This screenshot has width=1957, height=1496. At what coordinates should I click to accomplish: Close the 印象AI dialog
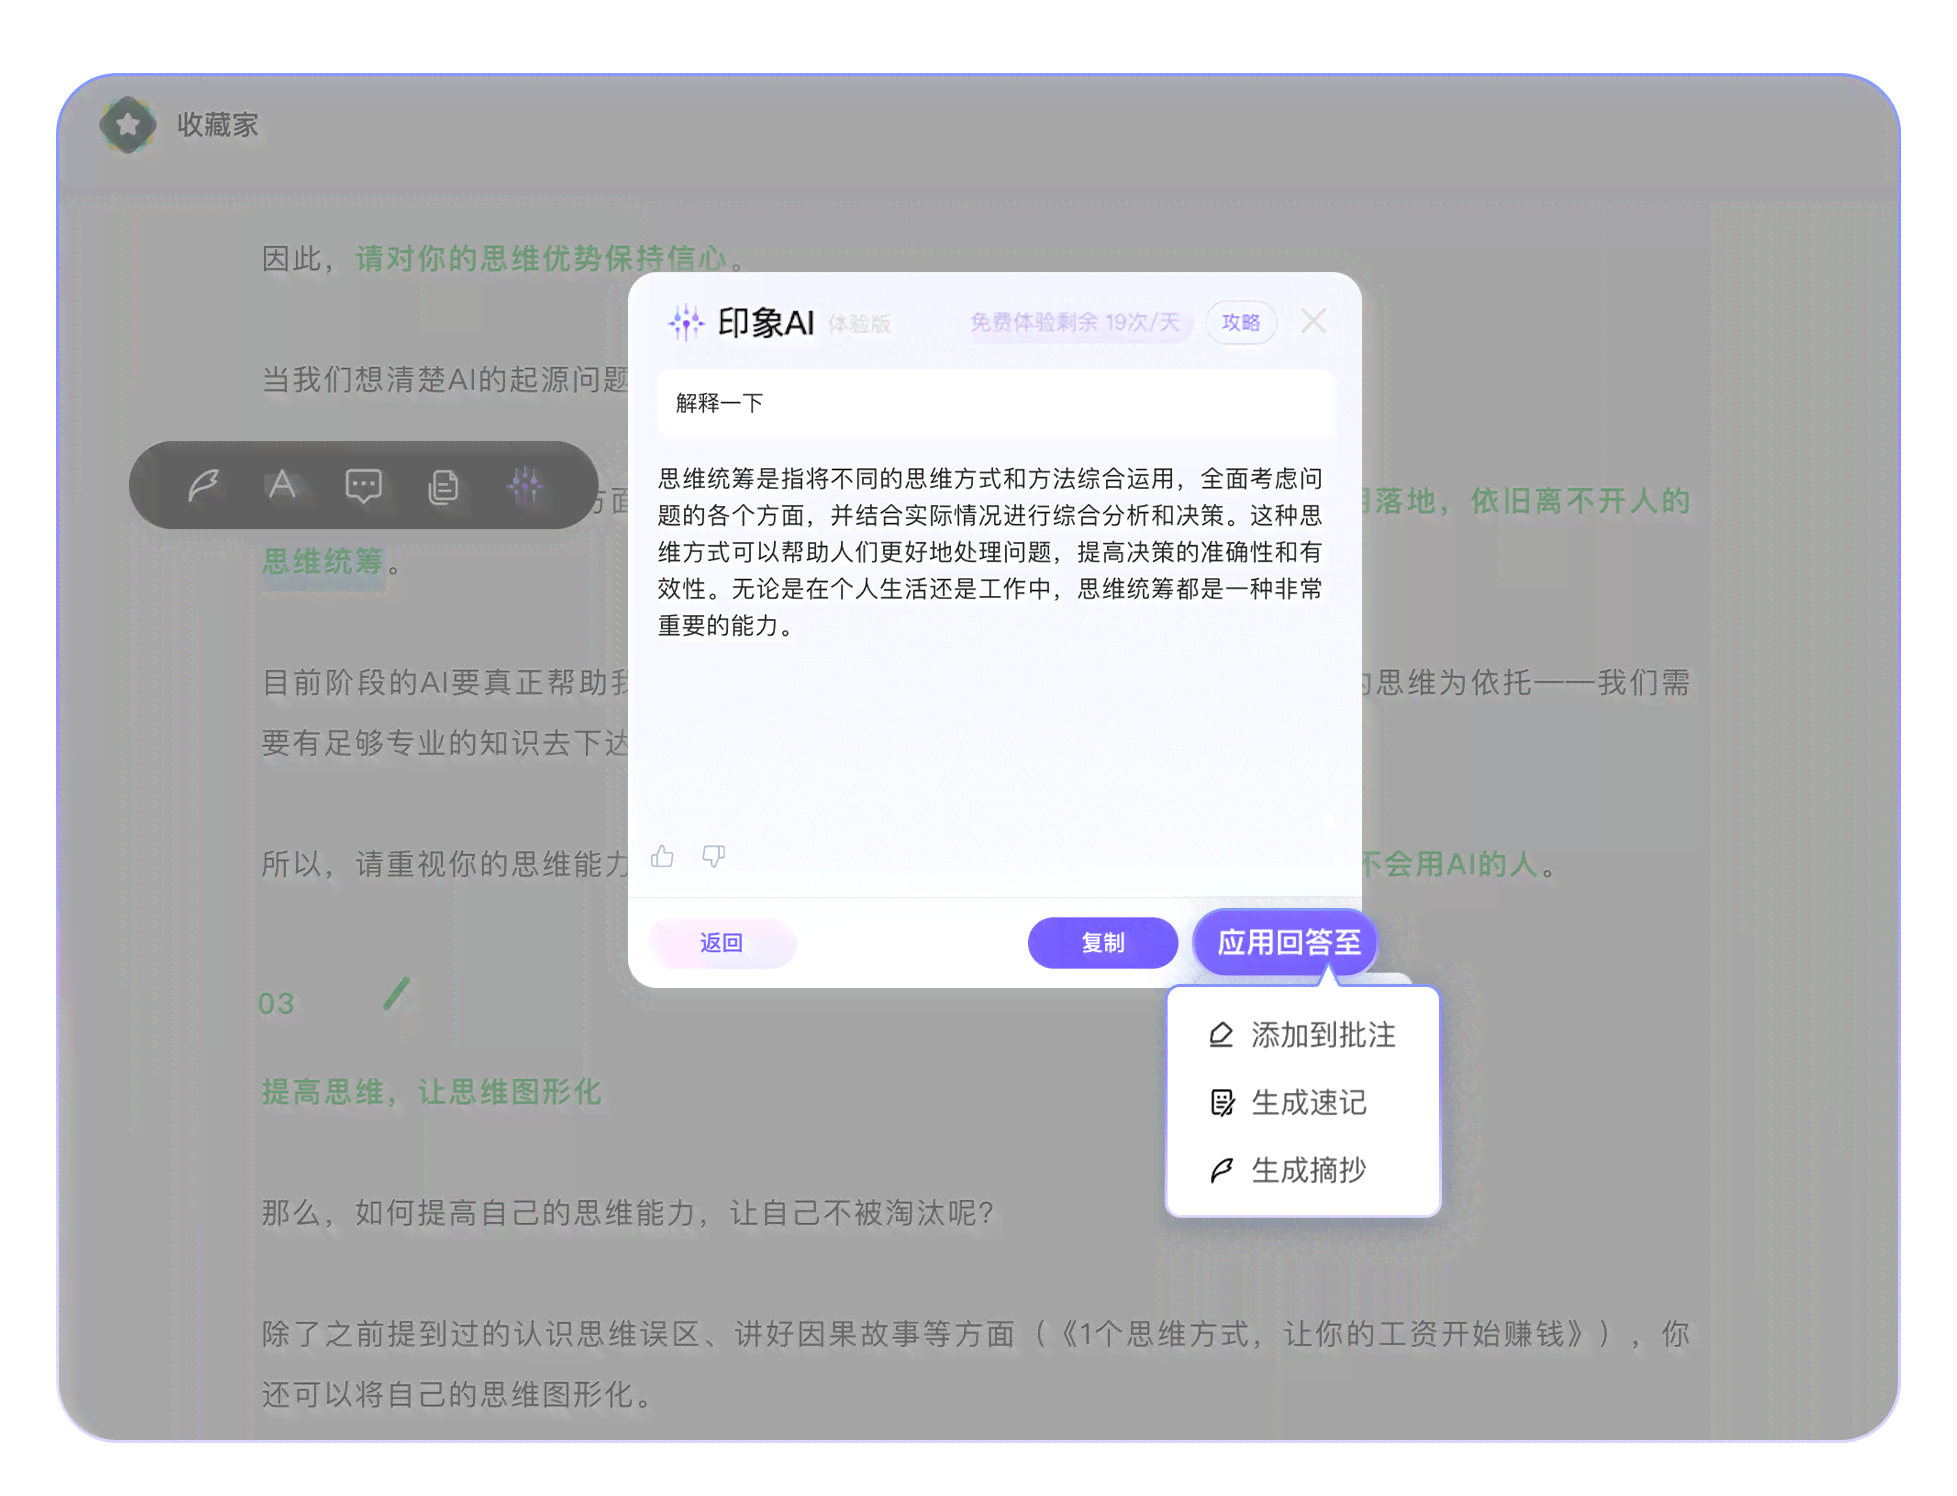tap(1314, 321)
